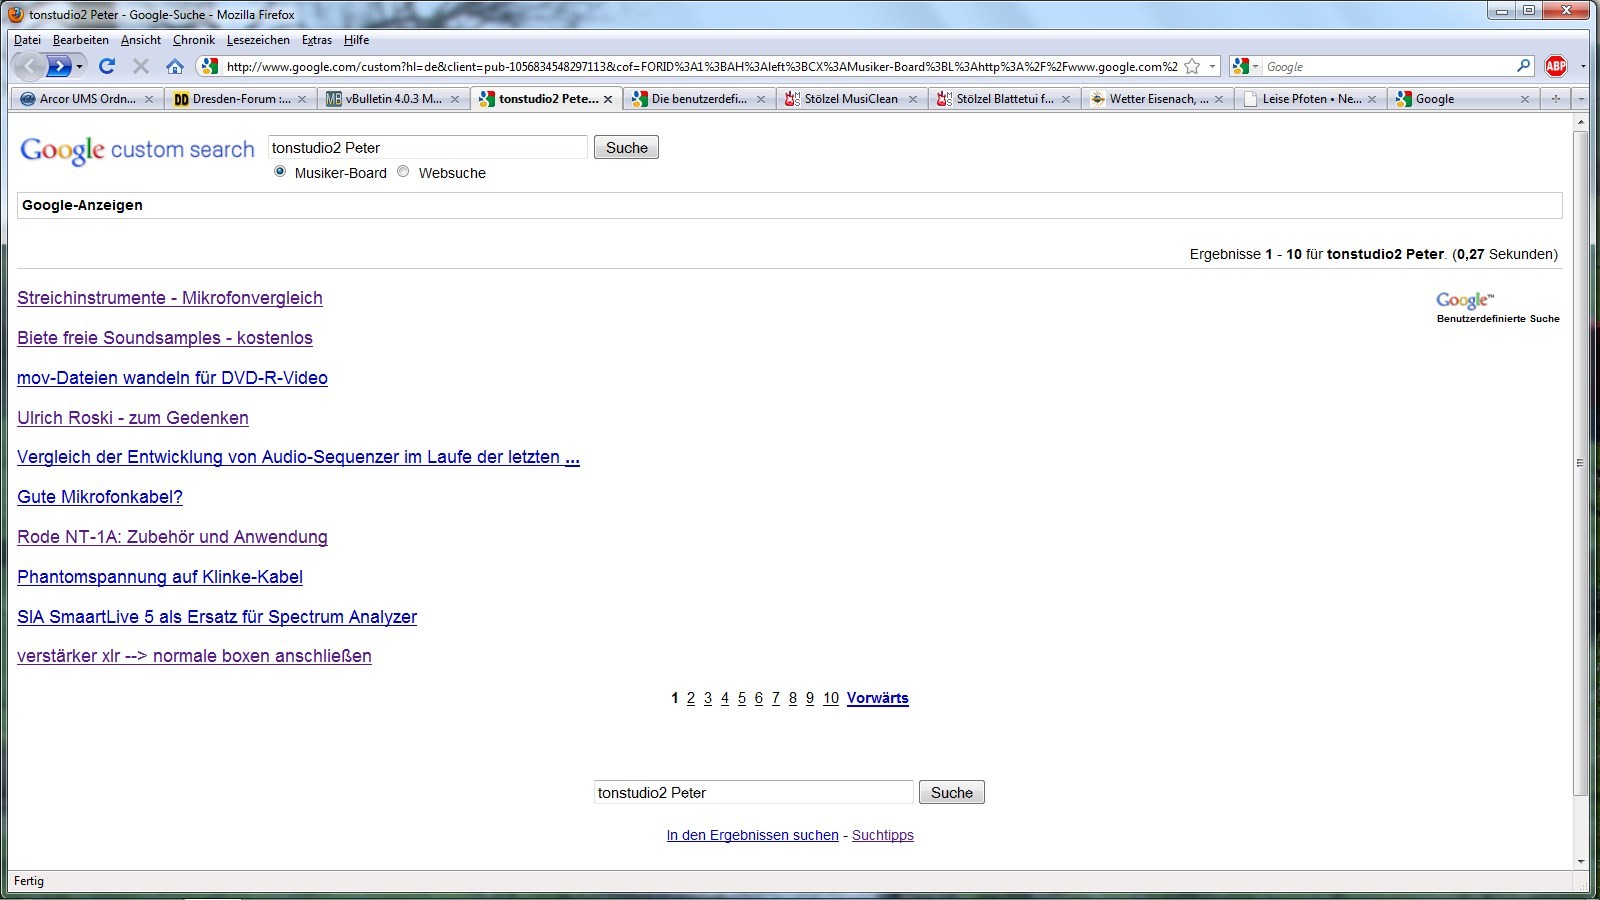Click In den Ergebnissen suchen link
The image size is (1600, 900).
click(753, 835)
